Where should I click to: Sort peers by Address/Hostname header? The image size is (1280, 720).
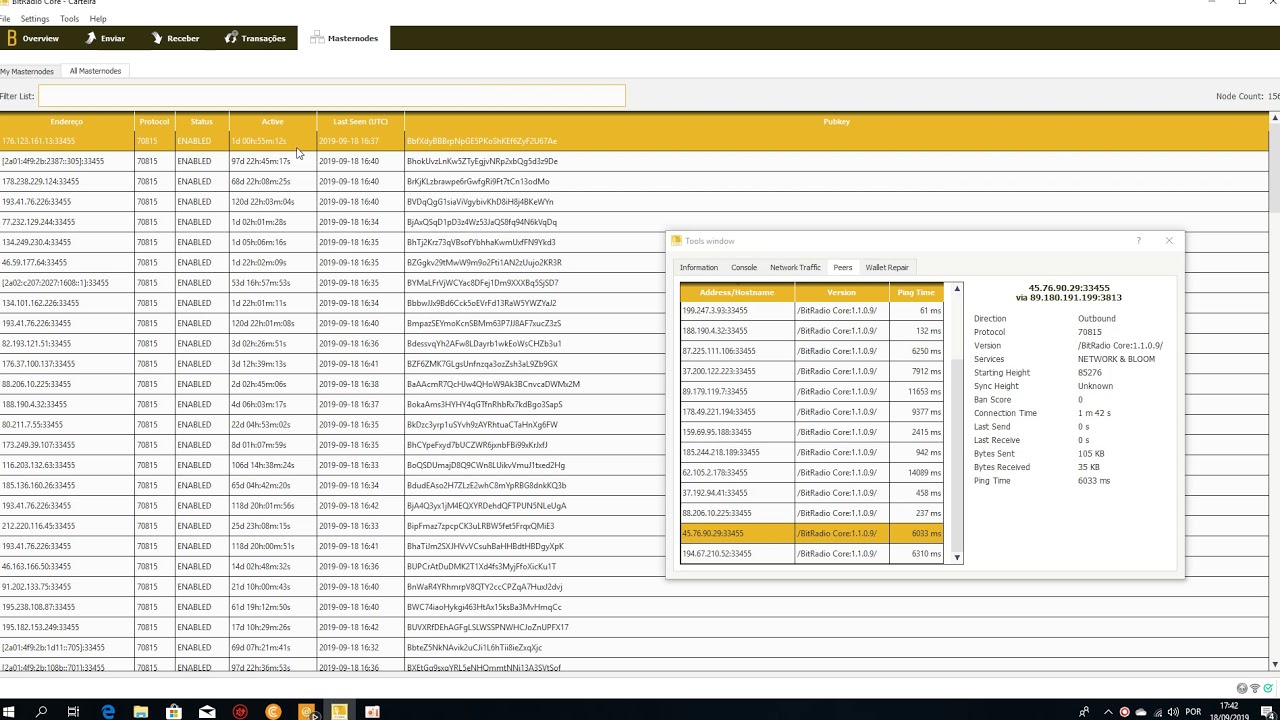coord(737,292)
